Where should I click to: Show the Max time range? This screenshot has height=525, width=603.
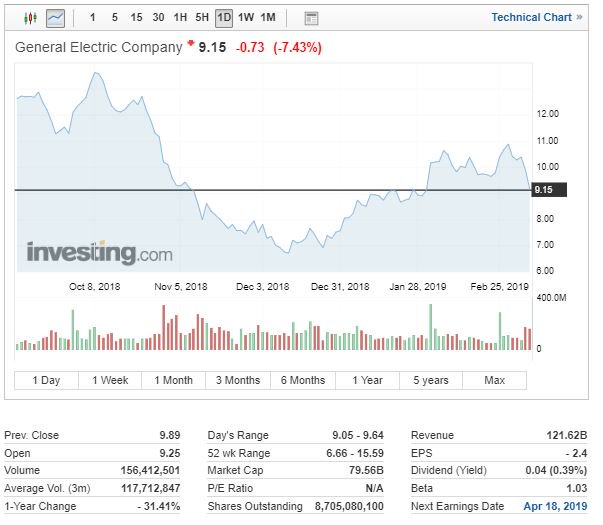495,380
